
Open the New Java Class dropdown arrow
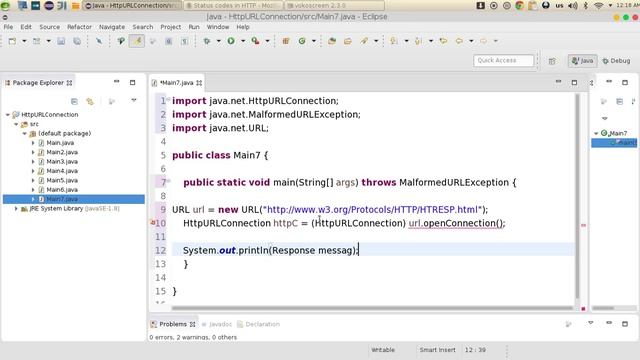pyautogui.click(x=314, y=41)
